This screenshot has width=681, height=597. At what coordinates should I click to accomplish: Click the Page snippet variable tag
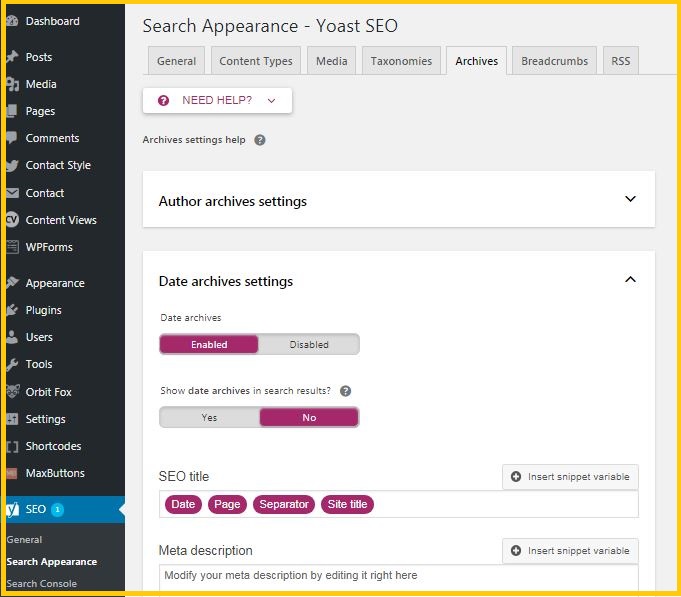click(x=227, y=504)
